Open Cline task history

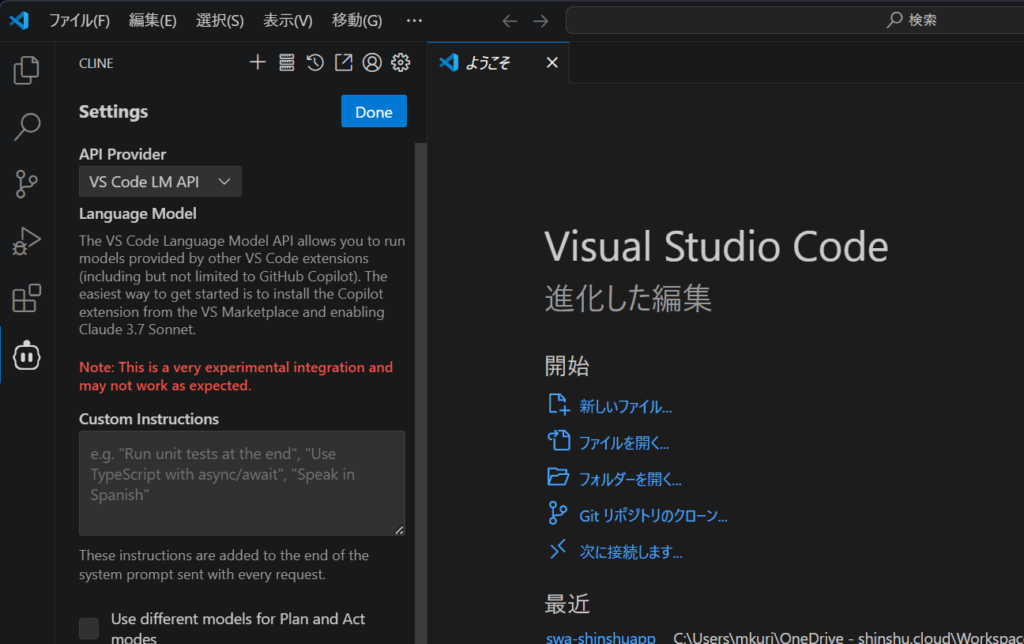(x=315, y=62)
